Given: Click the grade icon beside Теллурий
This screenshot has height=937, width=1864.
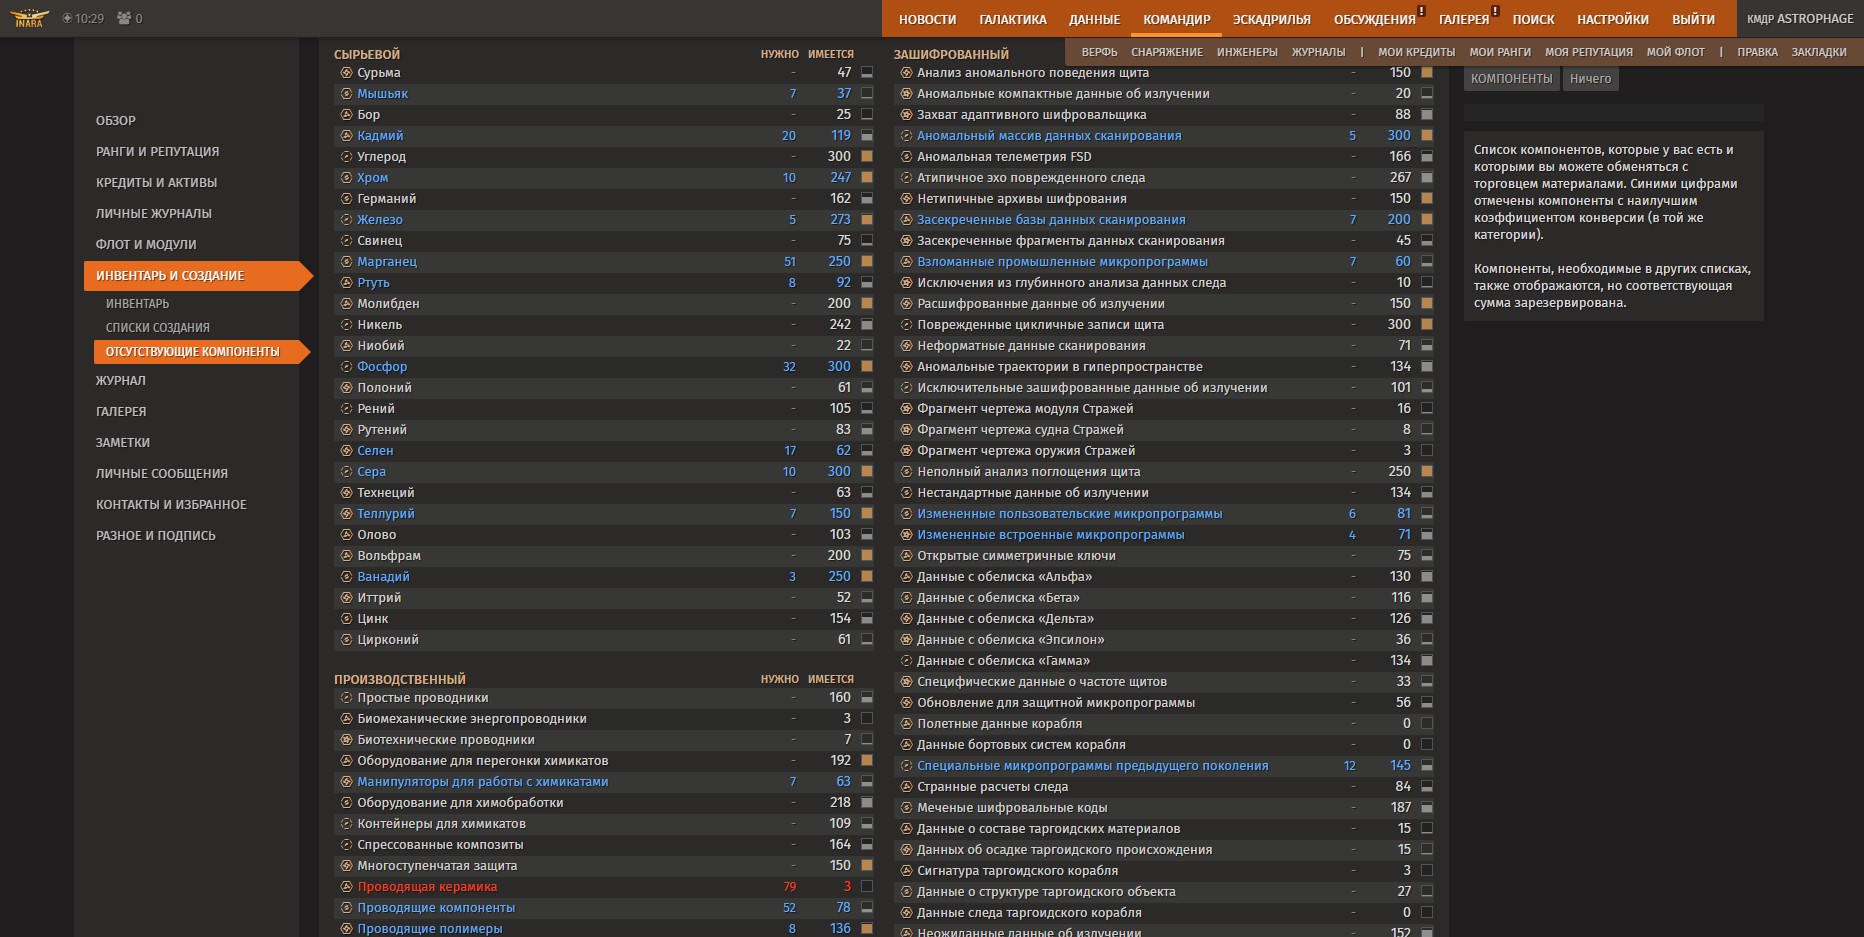Looking at the screenshot, I should 346,514.
